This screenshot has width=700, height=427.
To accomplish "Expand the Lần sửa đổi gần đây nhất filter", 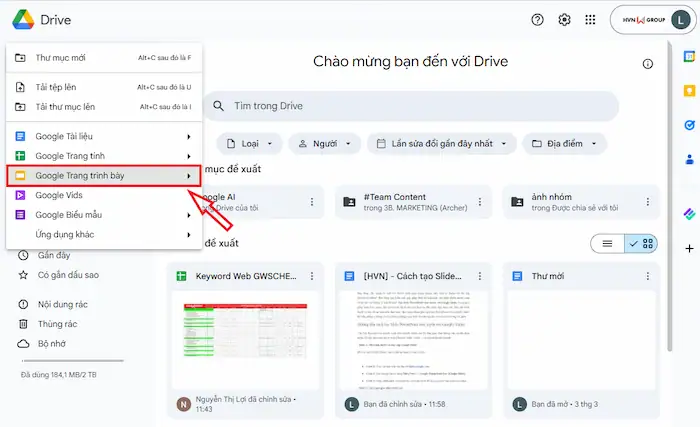I will coord(441,144).
